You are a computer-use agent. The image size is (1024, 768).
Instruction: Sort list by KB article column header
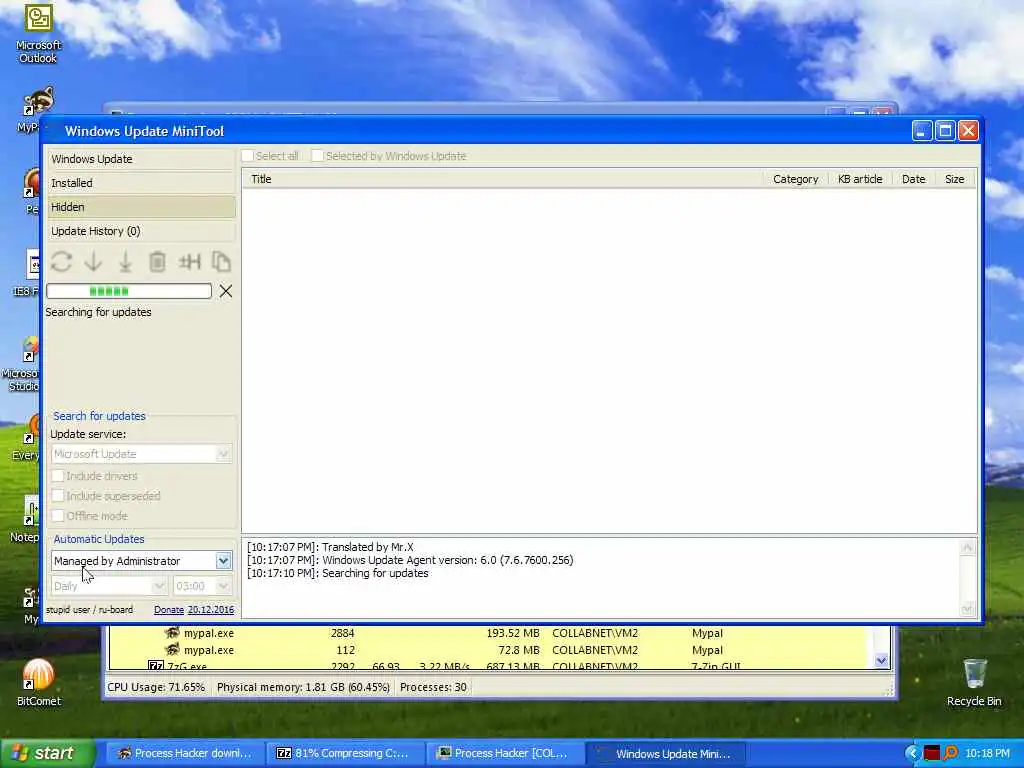click(859, 179)
